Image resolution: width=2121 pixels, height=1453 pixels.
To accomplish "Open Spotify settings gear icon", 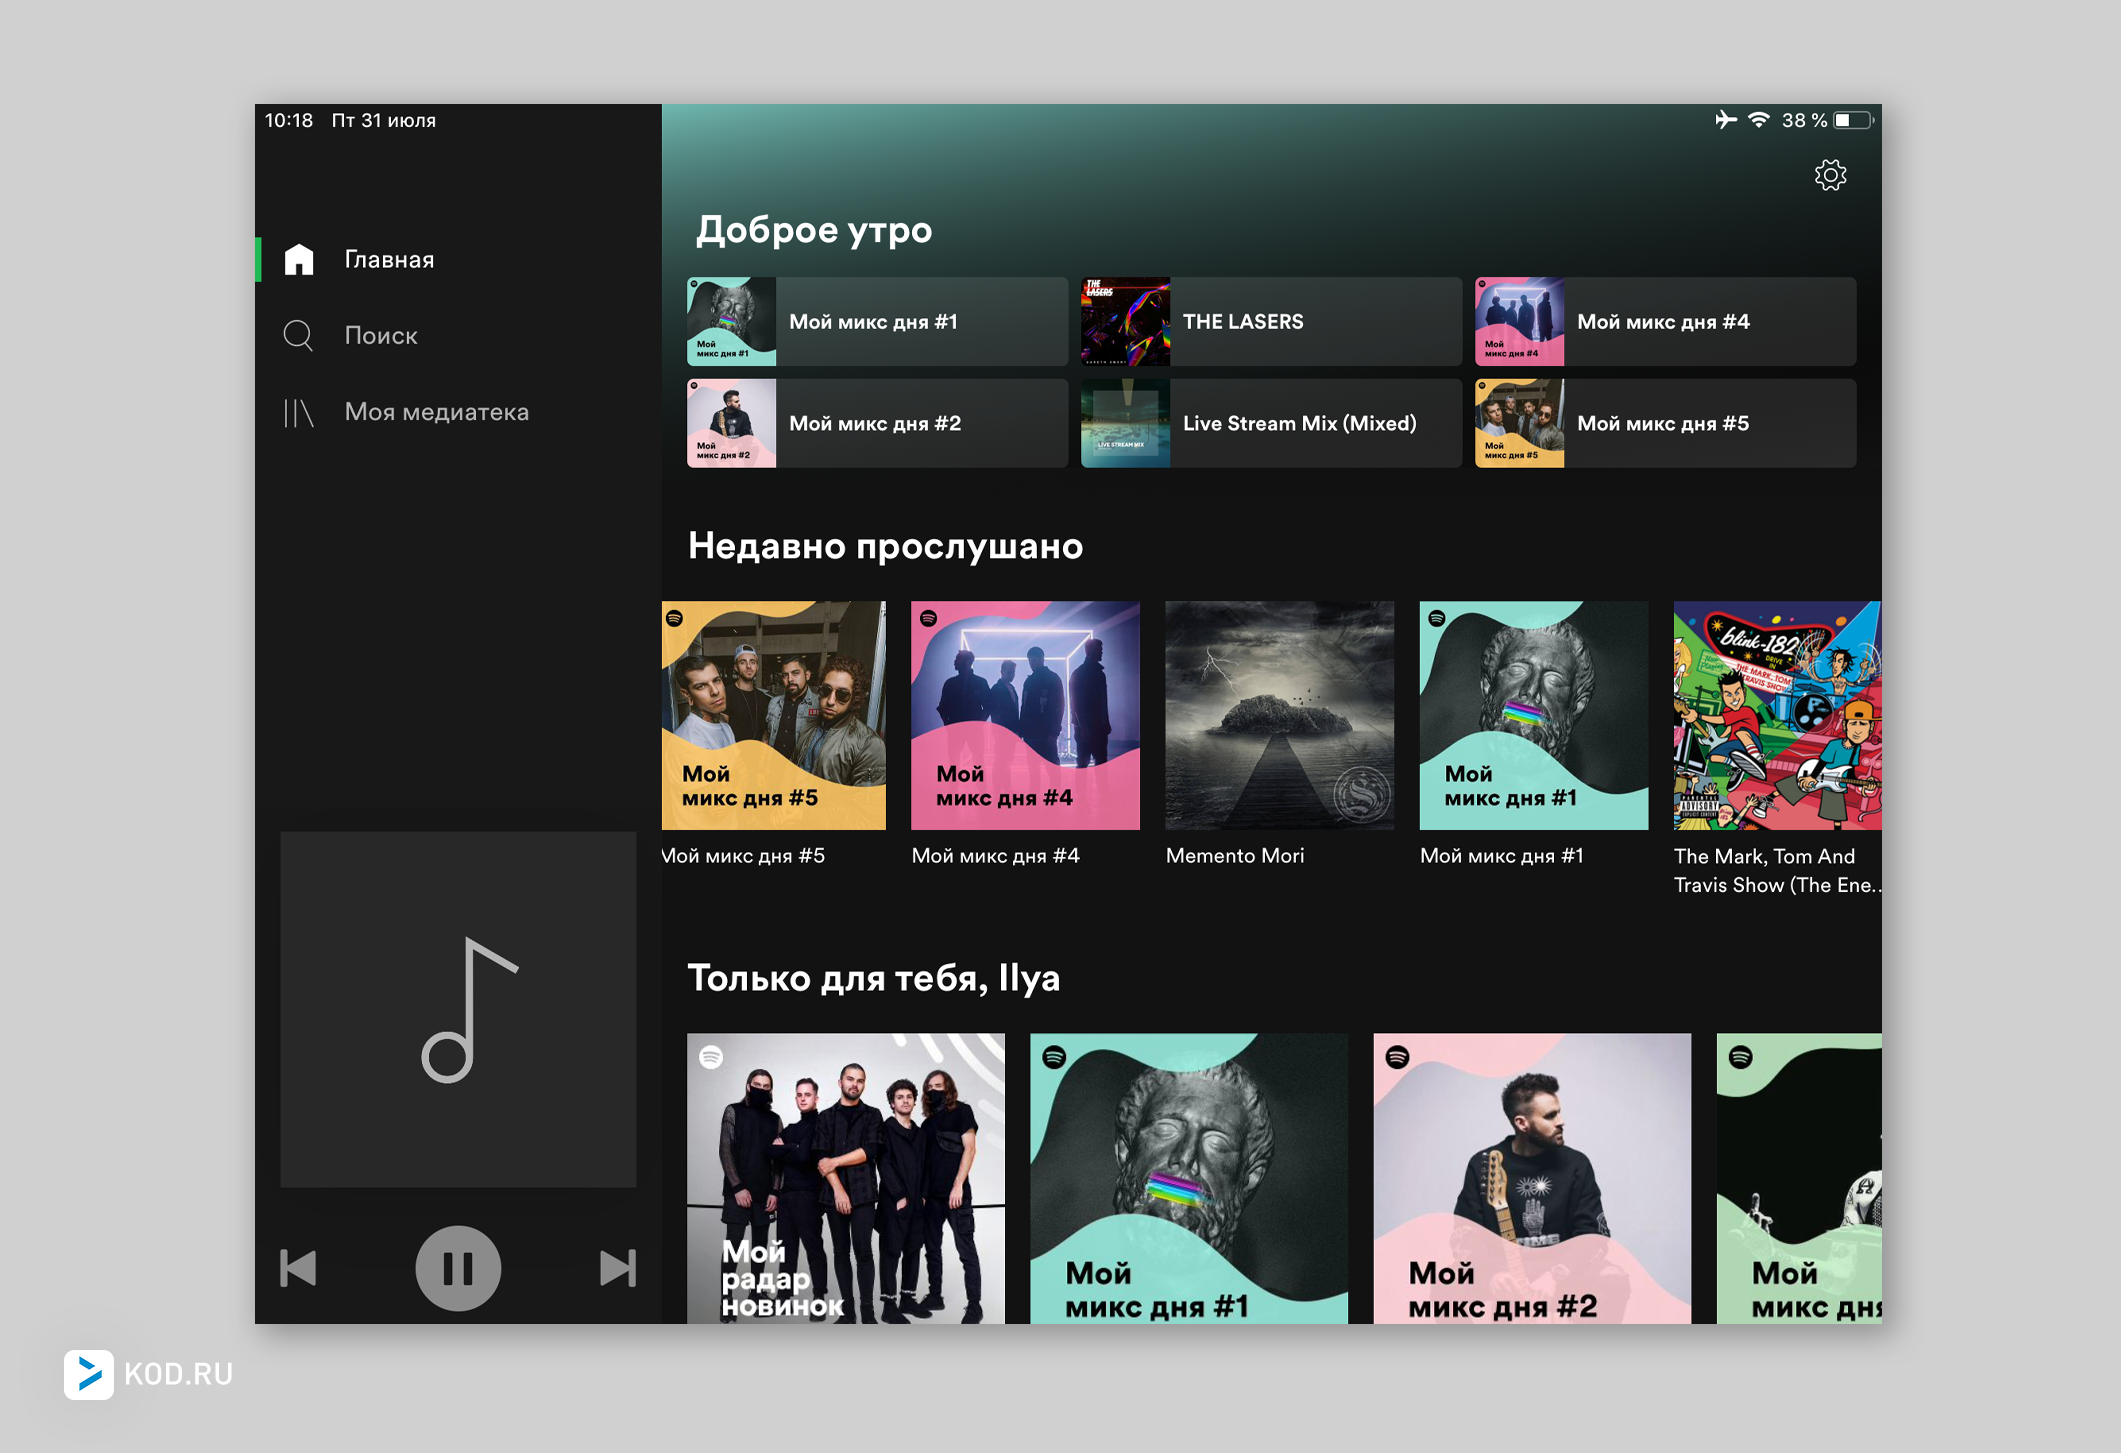I will pos(1830,175).
